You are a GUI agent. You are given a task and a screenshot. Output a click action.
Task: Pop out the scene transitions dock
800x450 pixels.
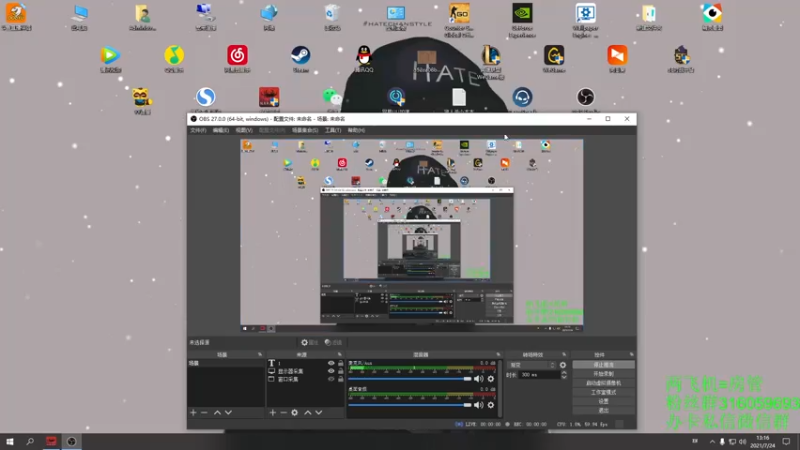point(564,354)
